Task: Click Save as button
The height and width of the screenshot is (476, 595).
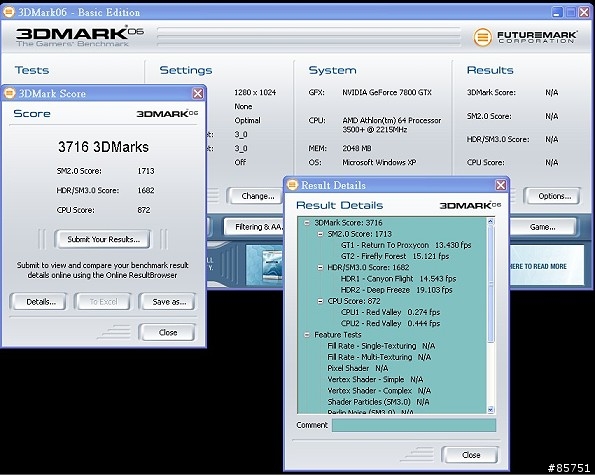Action: pyautogui.click(x=167, y=302)
